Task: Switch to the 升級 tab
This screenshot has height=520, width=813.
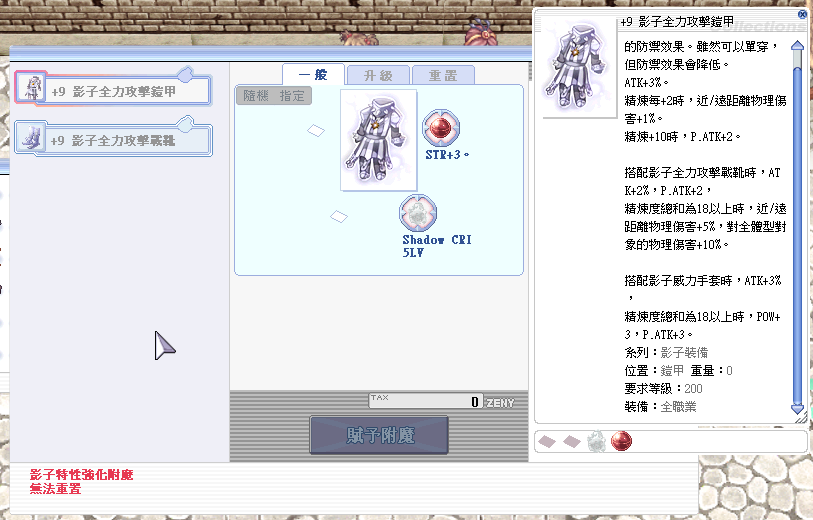Action: [378, 75]
